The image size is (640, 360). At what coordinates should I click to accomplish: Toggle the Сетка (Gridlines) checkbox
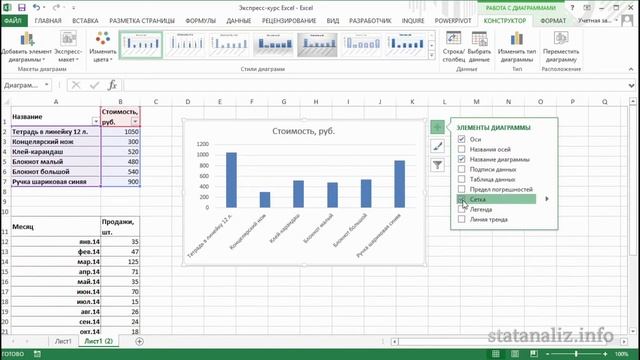(x=461, y=199)
